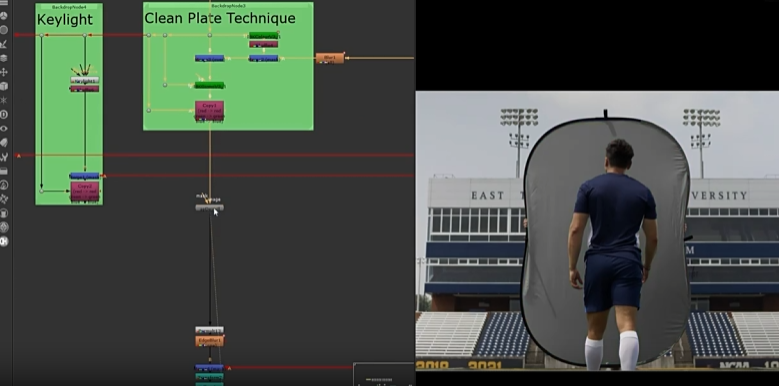Select the blue node above Copy2
This screenshot has width=779, height=386.
(84, 176)
